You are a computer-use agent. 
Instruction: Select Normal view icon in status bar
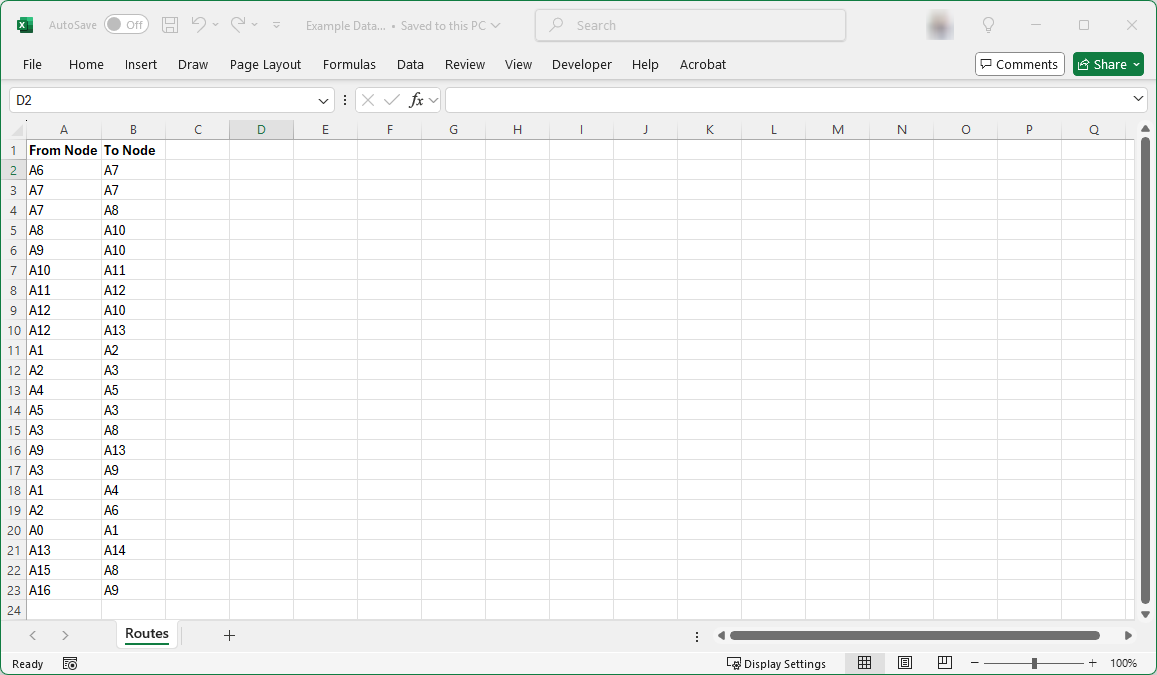tap(865, 663)
